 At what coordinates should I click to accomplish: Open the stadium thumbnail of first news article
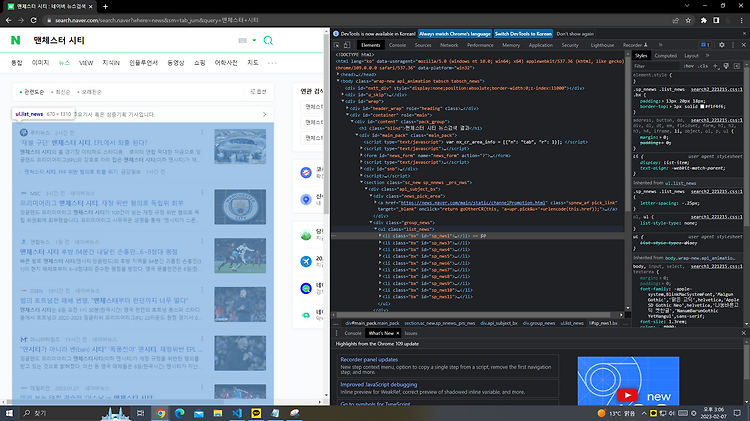click(x=240, y=146)
